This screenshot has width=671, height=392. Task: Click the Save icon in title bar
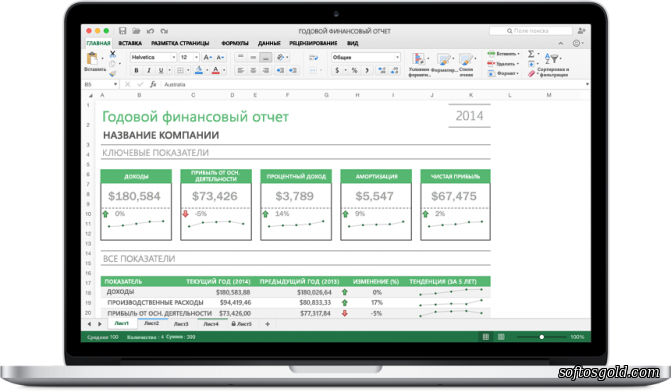(x=123, y=31)
